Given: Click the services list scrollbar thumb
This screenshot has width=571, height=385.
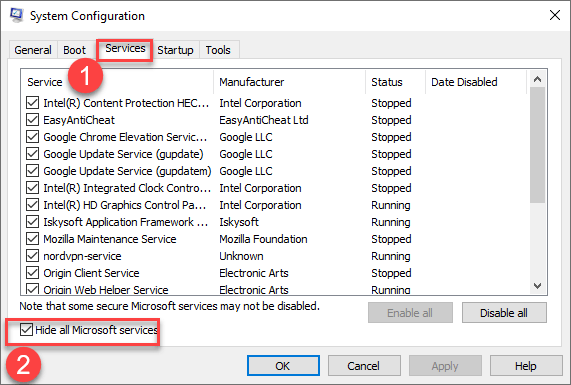Looking at the screenshot, I should tap(537, 145).
